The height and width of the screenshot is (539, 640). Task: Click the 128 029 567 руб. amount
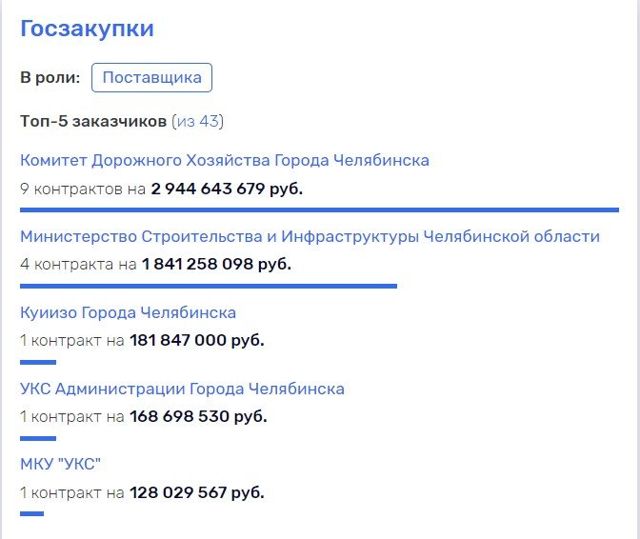(x=197, y=492)
